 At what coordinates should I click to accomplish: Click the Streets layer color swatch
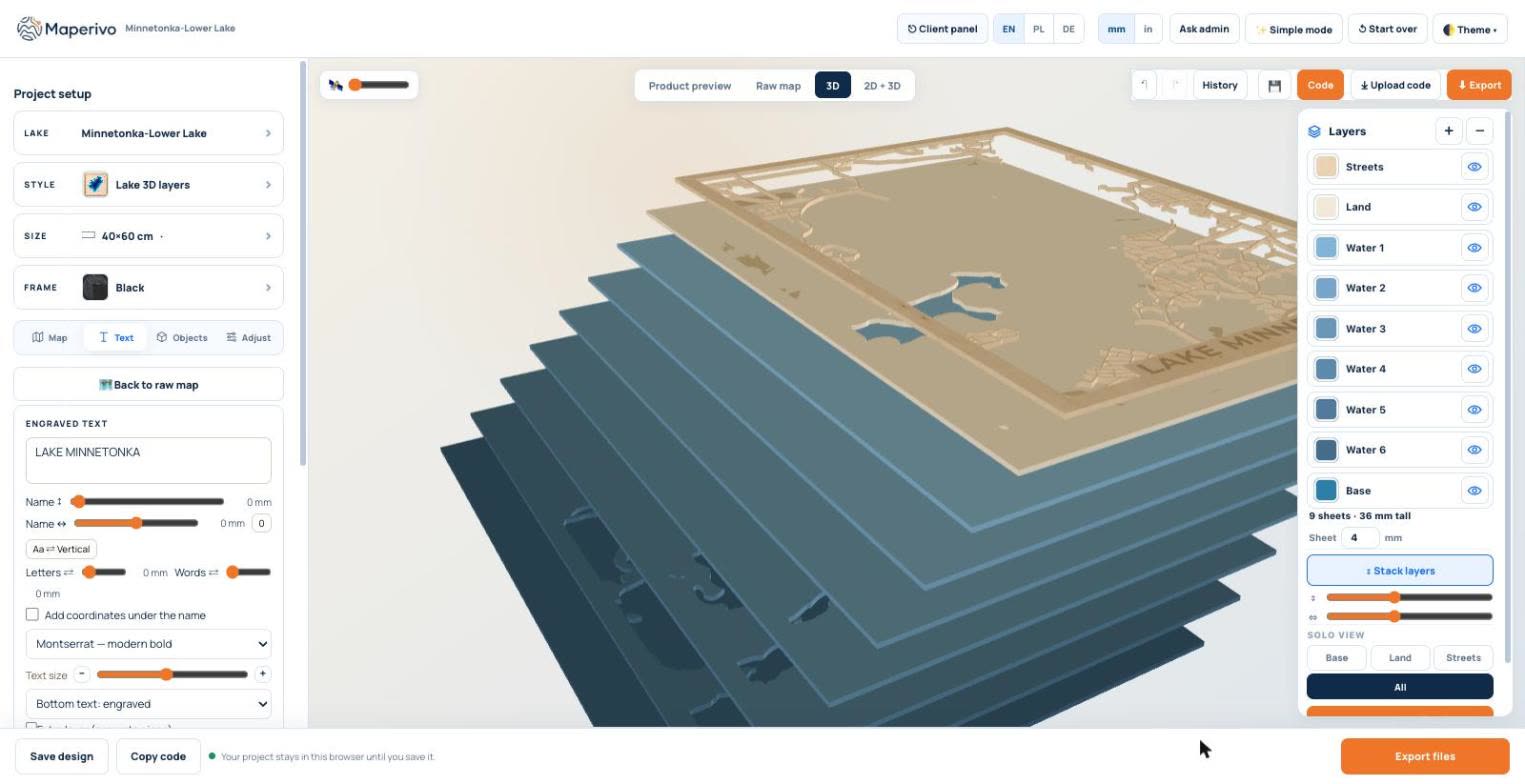(1326, 167)
